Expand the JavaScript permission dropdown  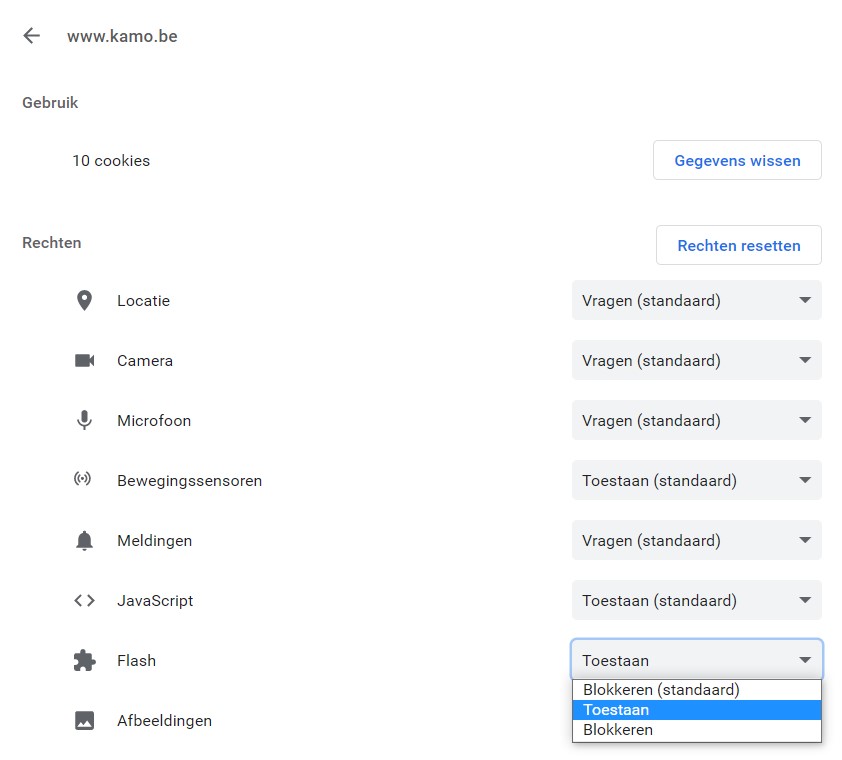[696, 600]
